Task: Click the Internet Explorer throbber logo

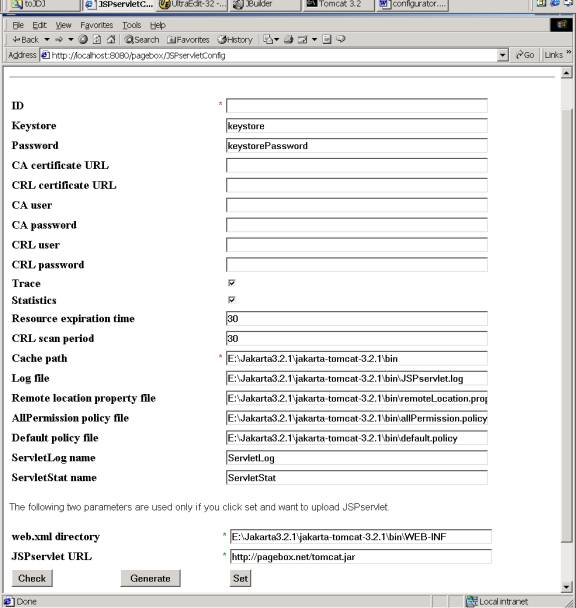Action: tap(561, 25)
